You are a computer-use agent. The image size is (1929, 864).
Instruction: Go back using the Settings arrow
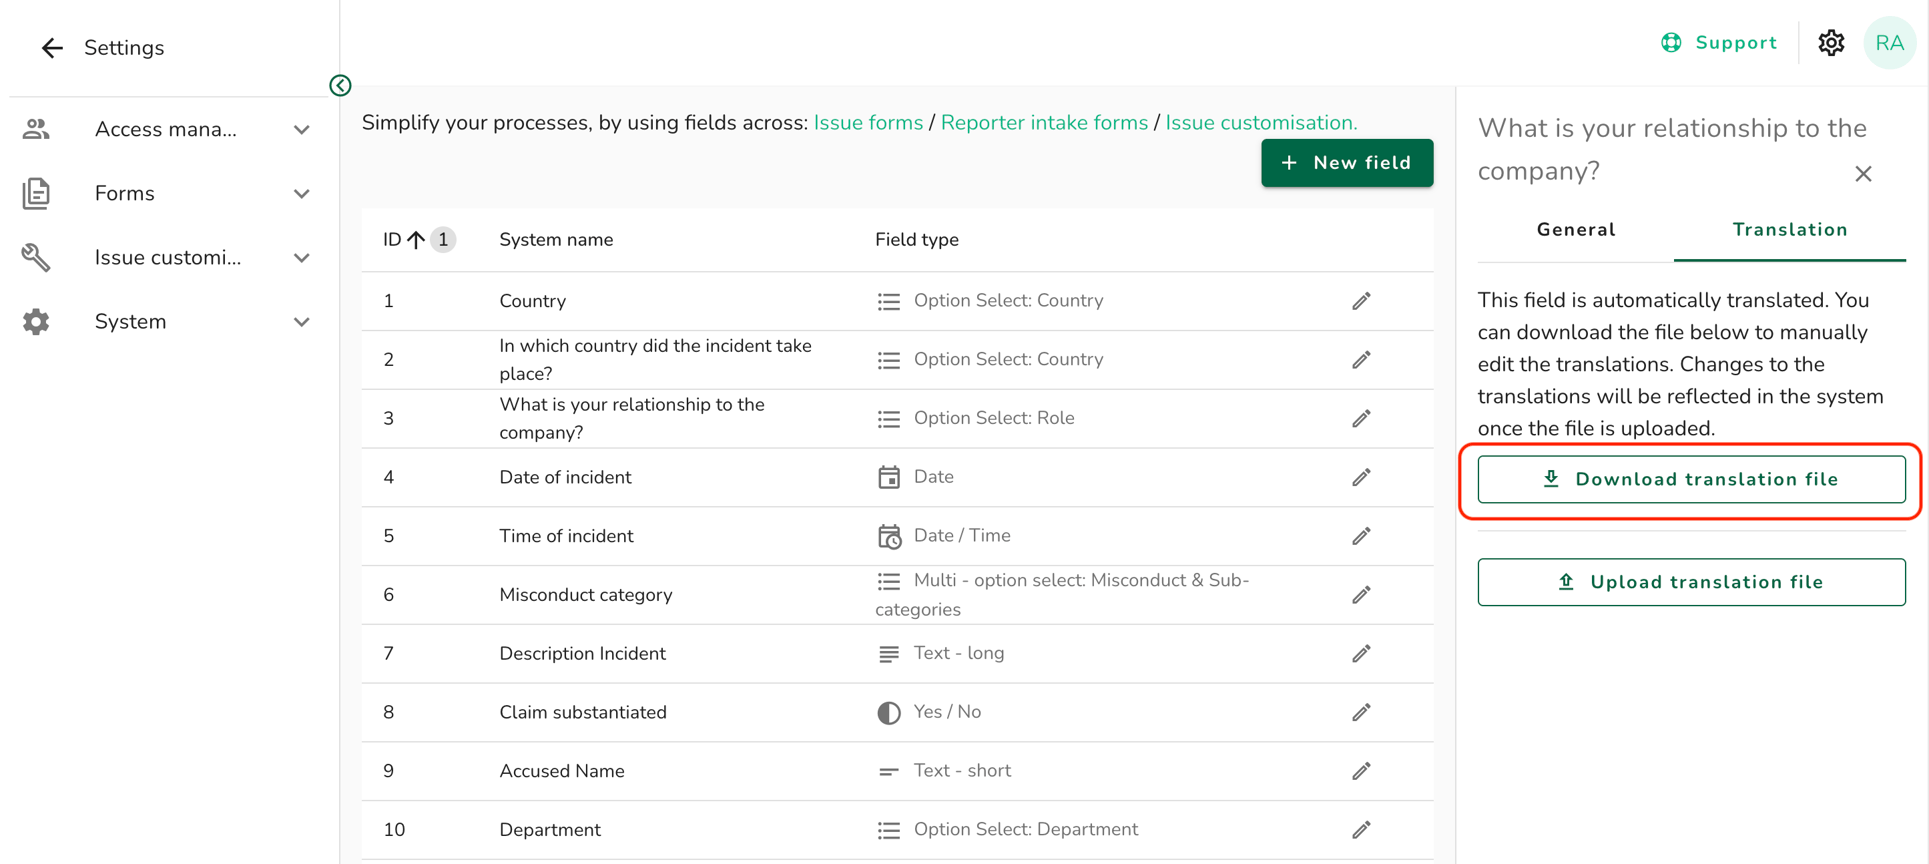pyautogui.click(x=52, y=48)
